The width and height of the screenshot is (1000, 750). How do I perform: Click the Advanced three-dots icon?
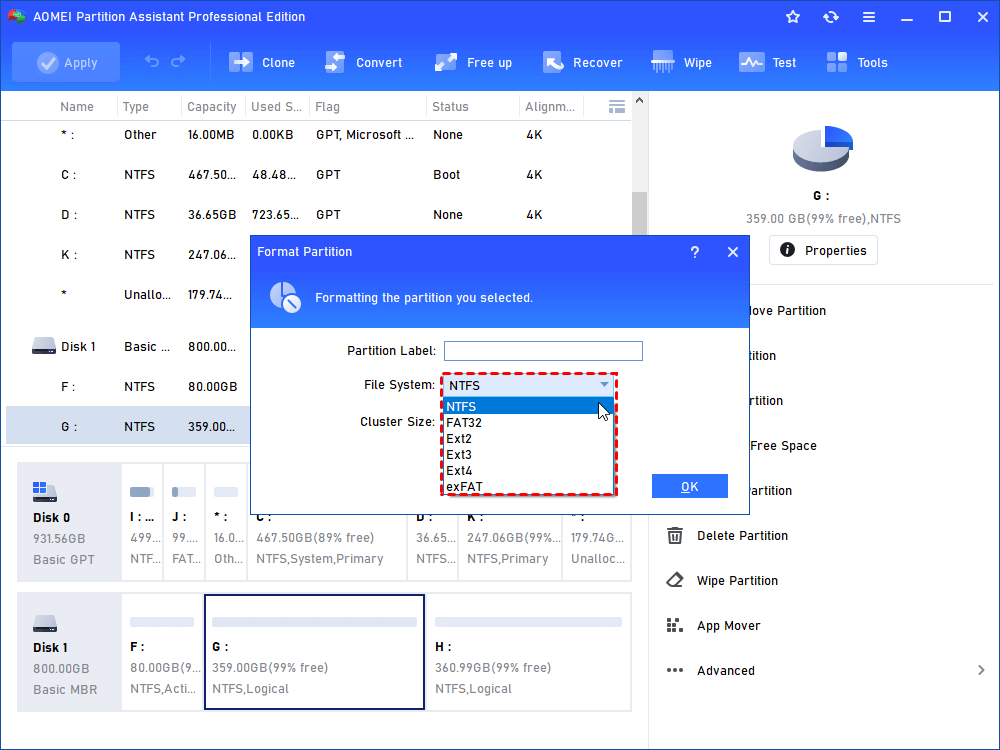coord(675,670)
